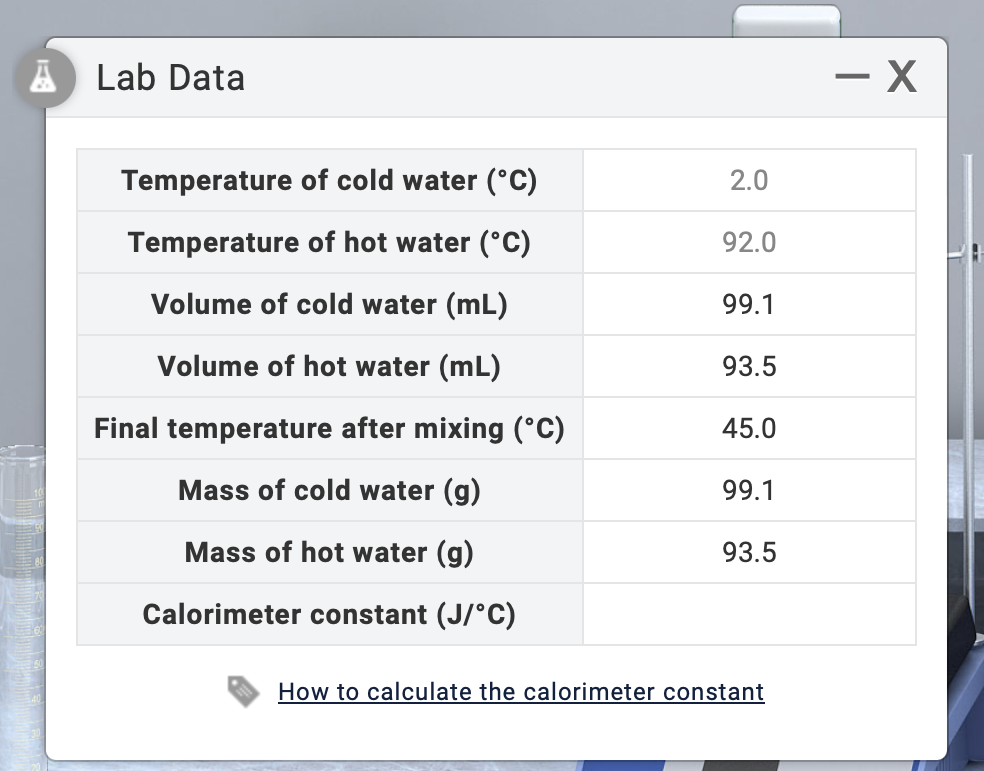Click the Mass of hot water entry
This screenshot has height=771, width=984.
(x=749, y=552)
